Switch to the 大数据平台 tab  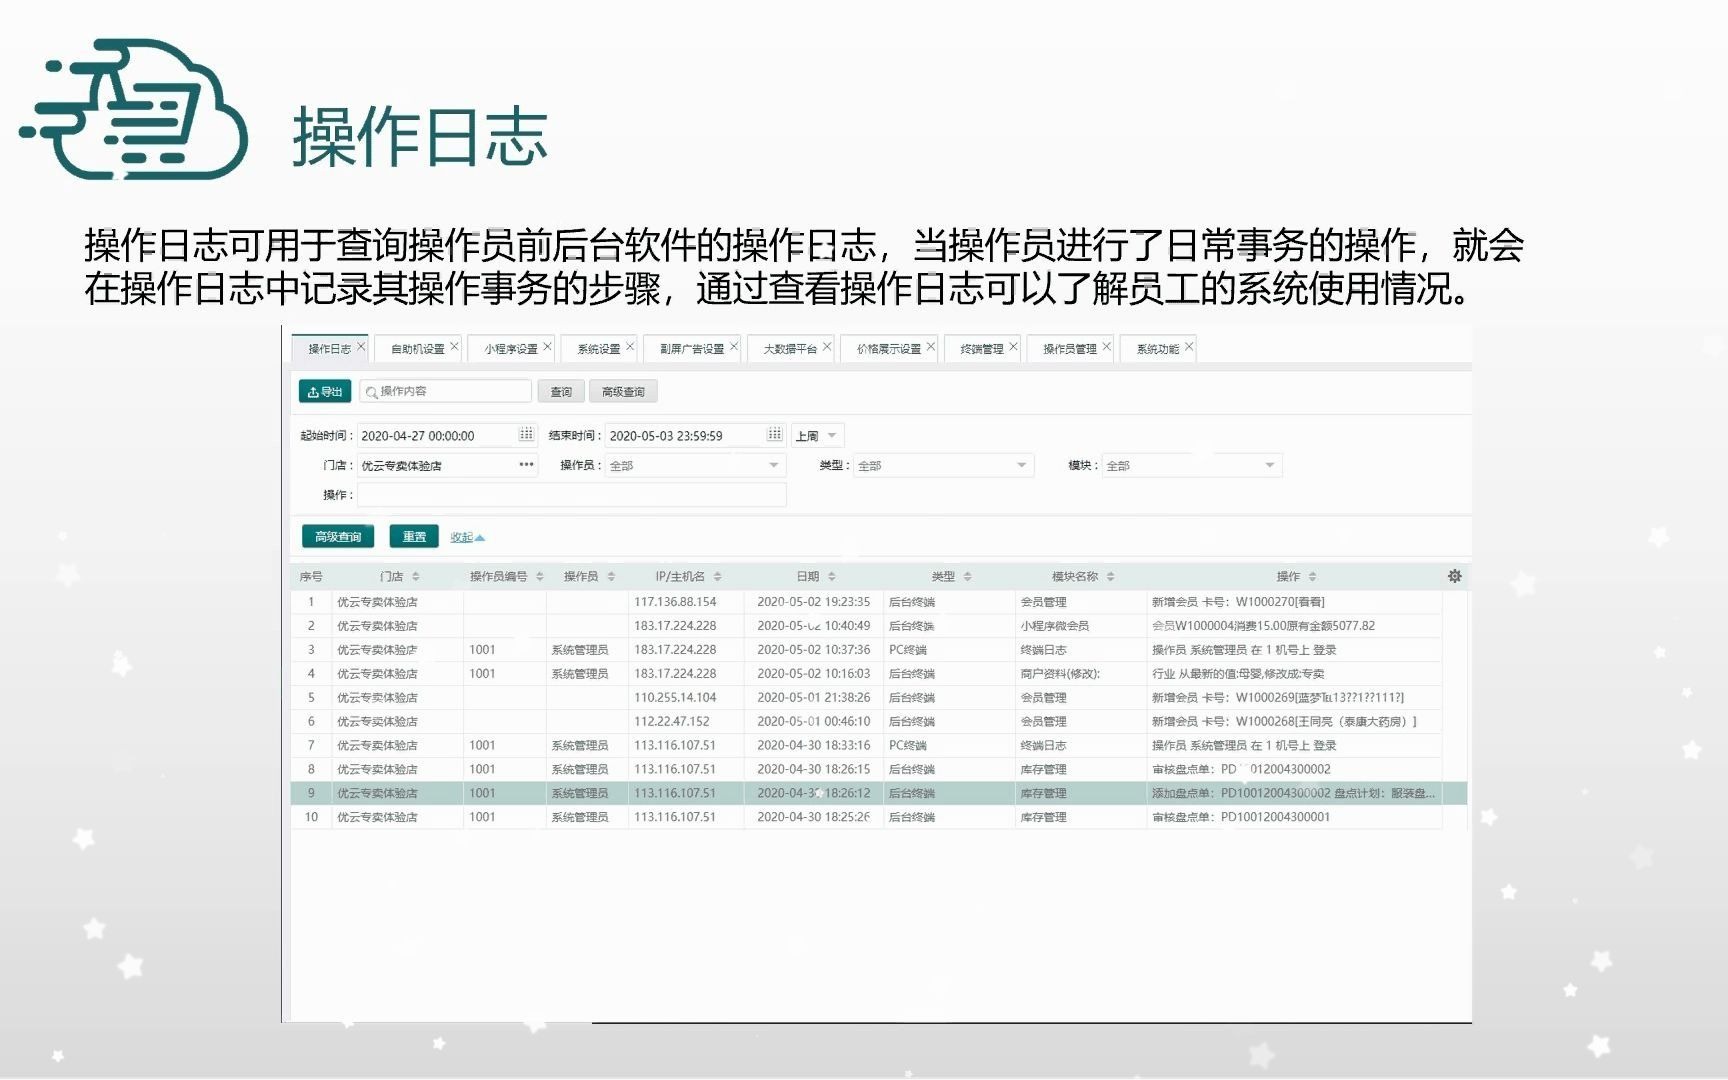click(790, 349)
